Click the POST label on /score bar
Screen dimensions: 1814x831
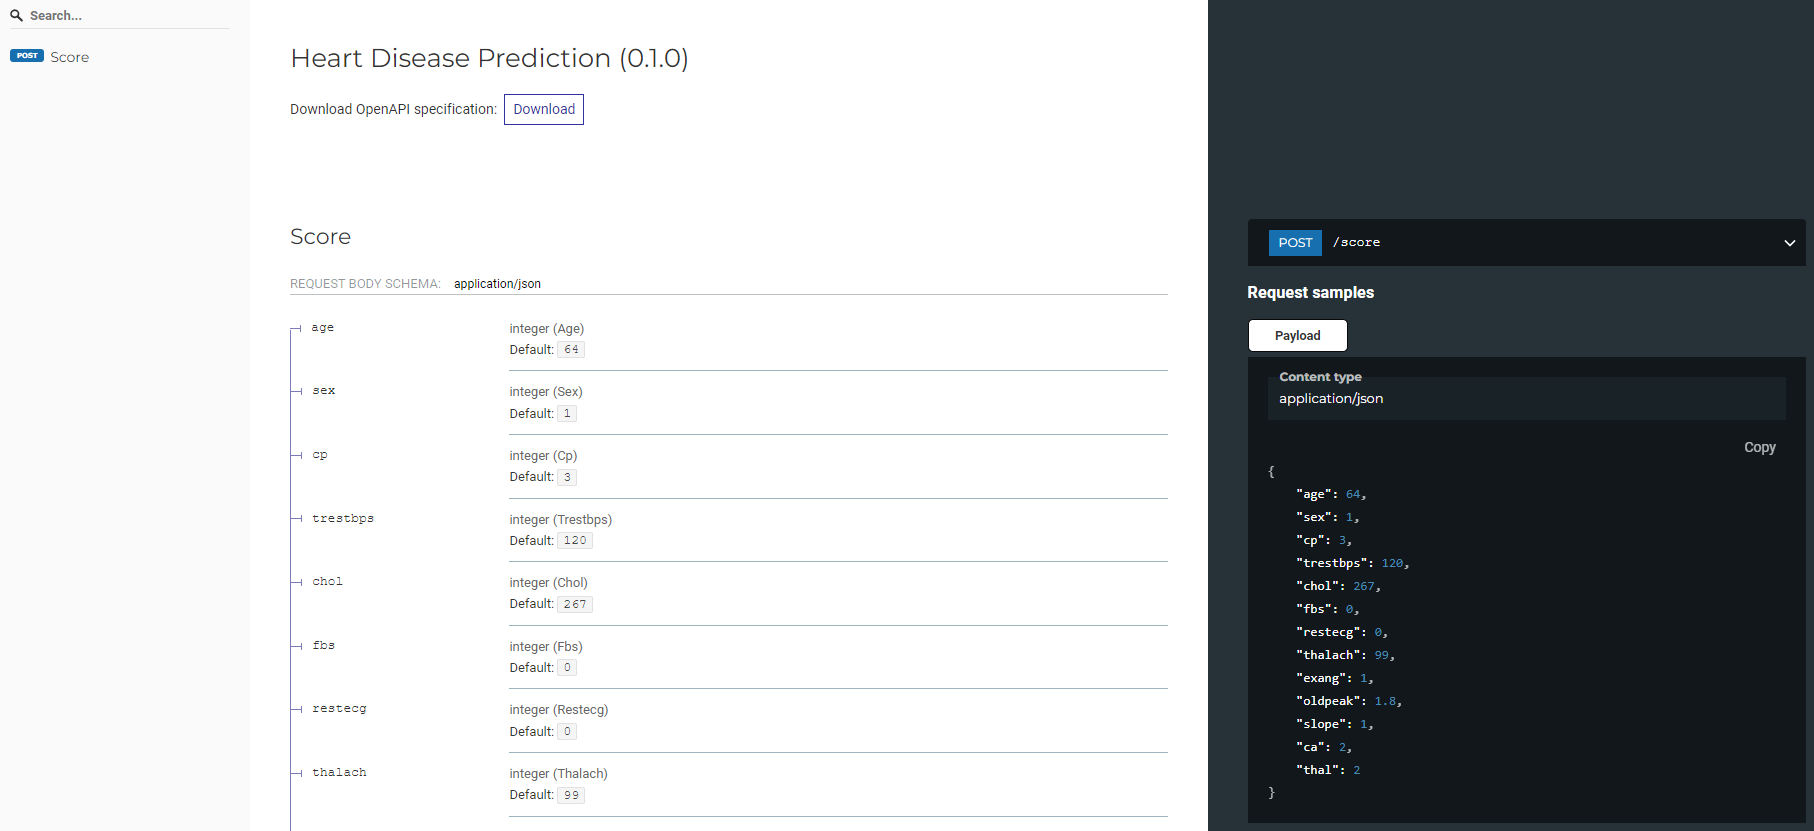[1295, 243]
